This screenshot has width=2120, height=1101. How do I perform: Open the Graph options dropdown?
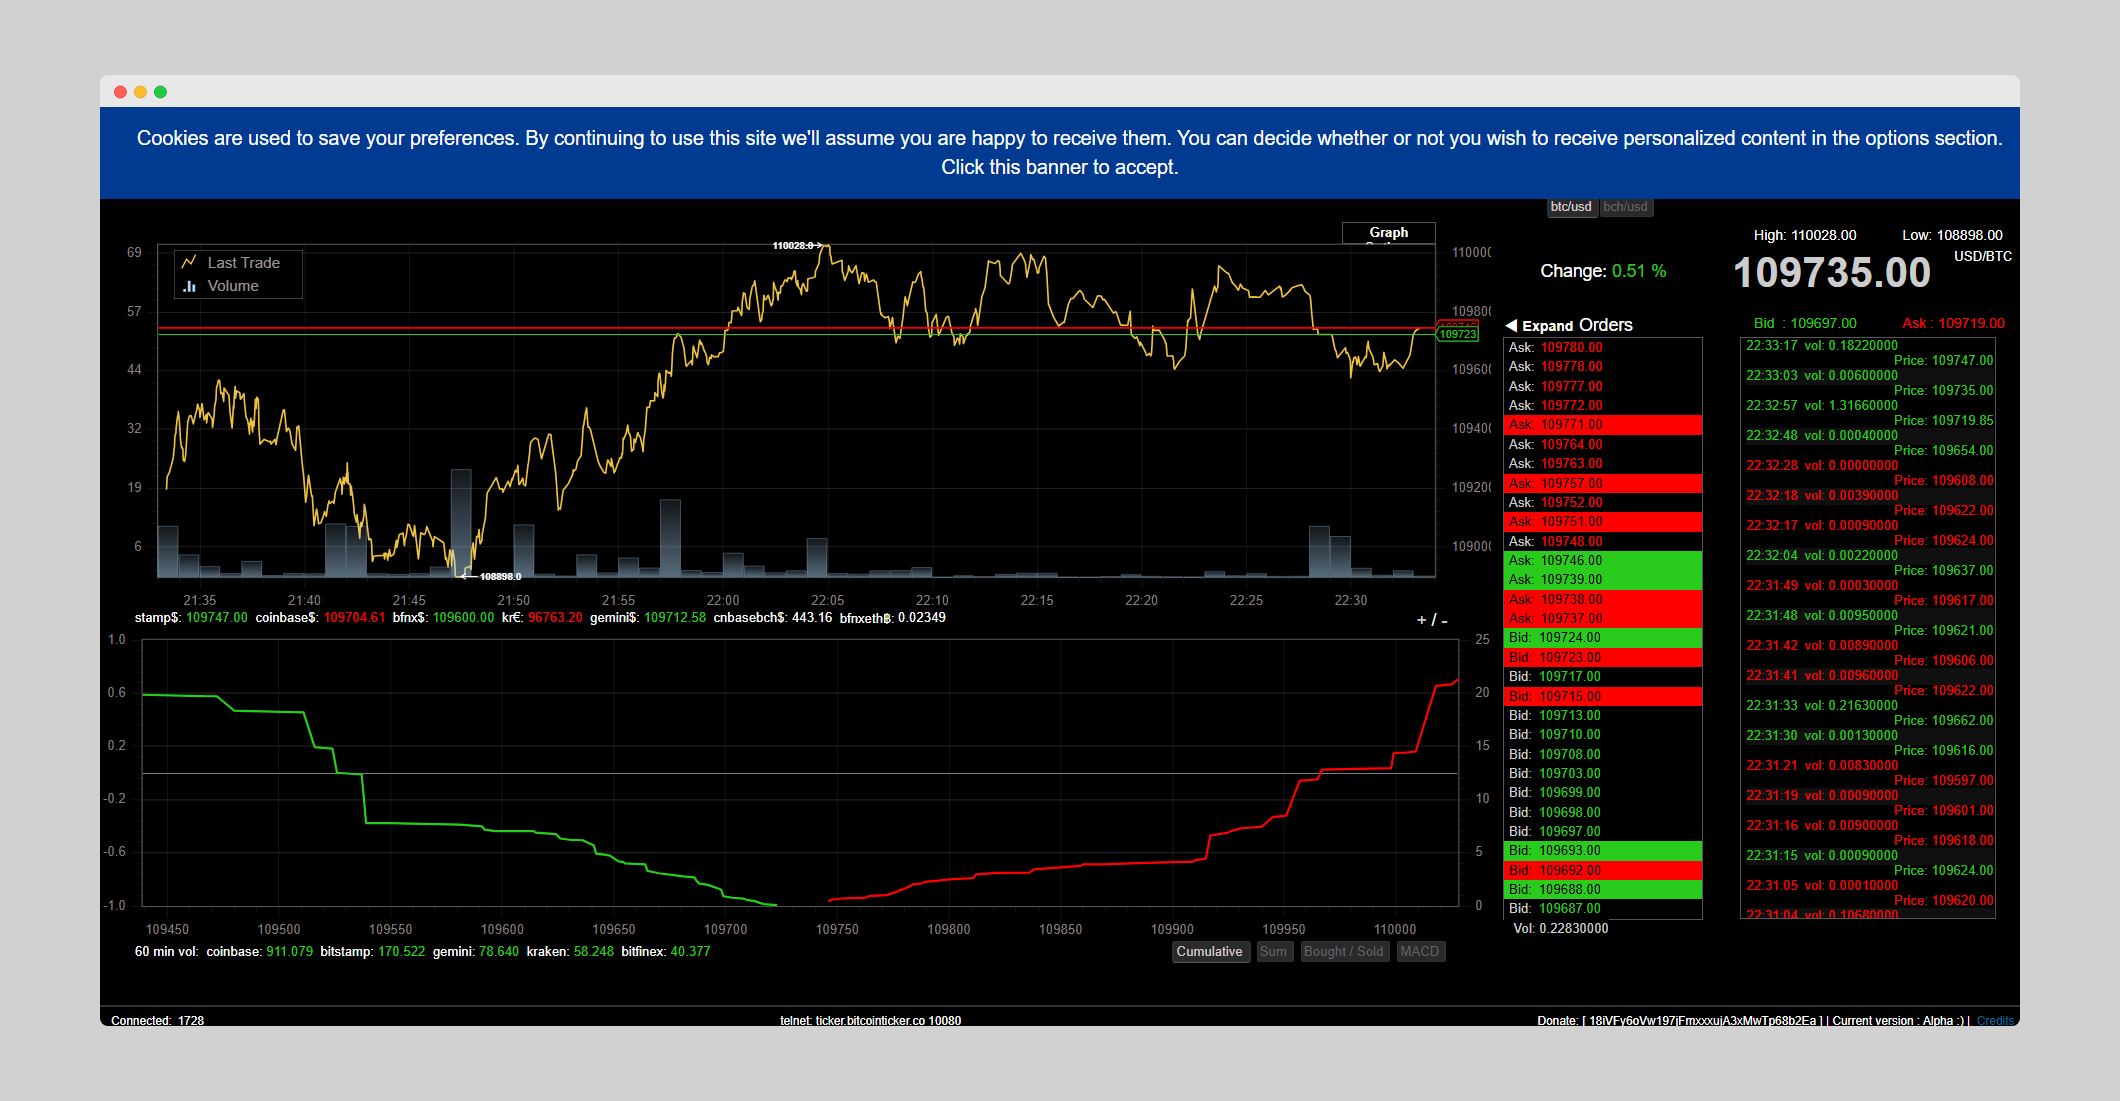point(1388,232)
